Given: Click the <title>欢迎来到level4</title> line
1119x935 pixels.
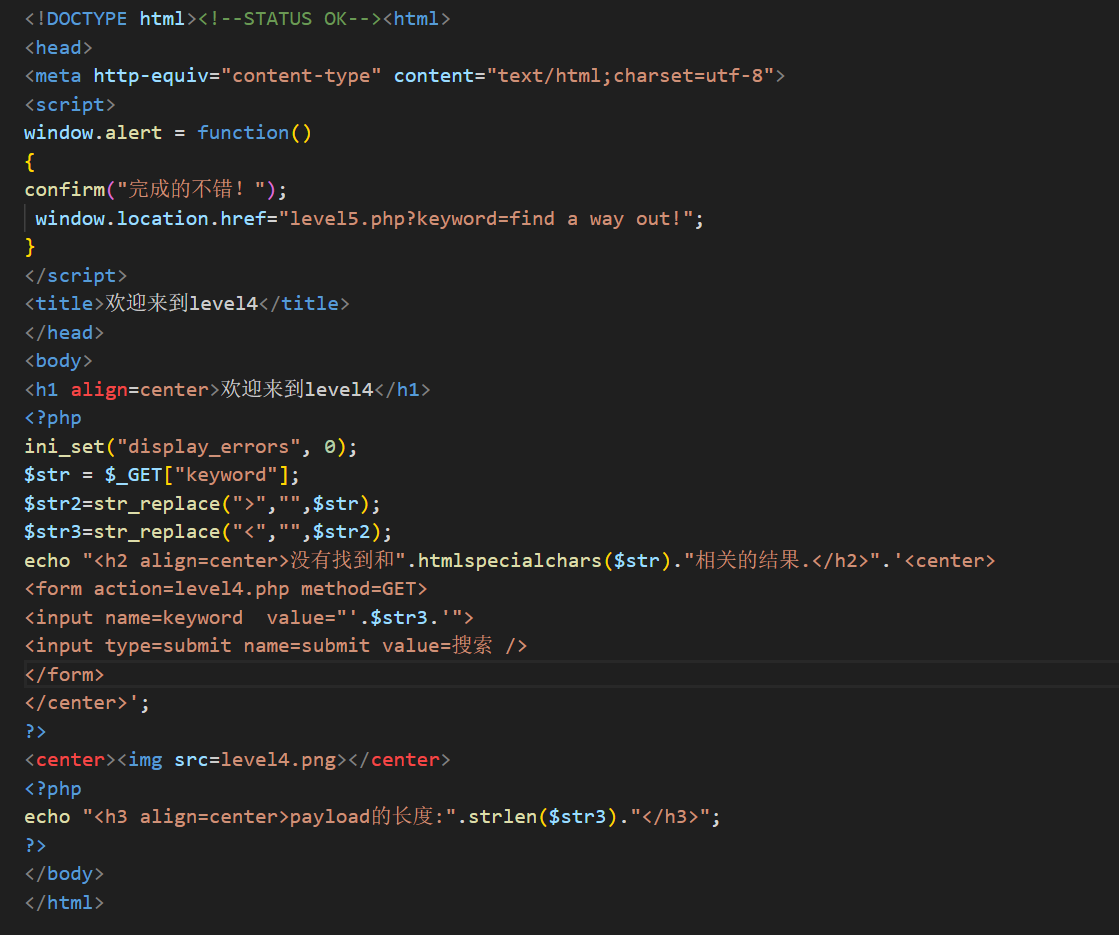Looking at the screenshot, I should click(x=187, y=303).
